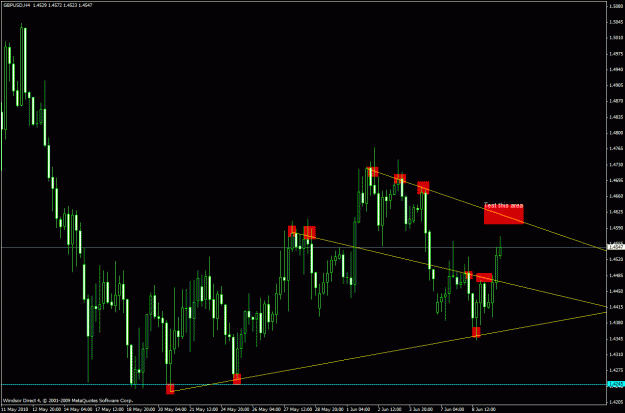Click the 1.4765 price axis label
Image resolution: width=625 pixels, height=413 pixels.
pos(616,148)
